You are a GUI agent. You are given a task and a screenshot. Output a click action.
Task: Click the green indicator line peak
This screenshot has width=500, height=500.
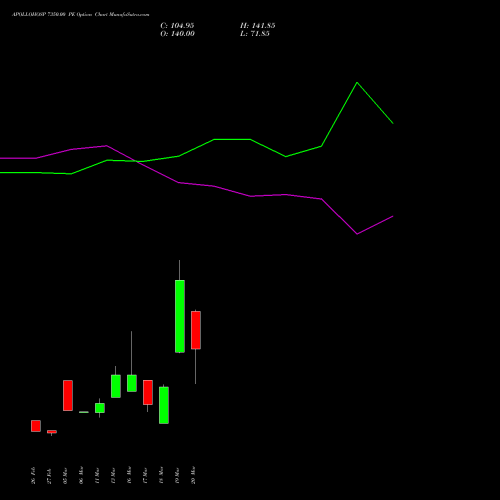tap(357, 82)
